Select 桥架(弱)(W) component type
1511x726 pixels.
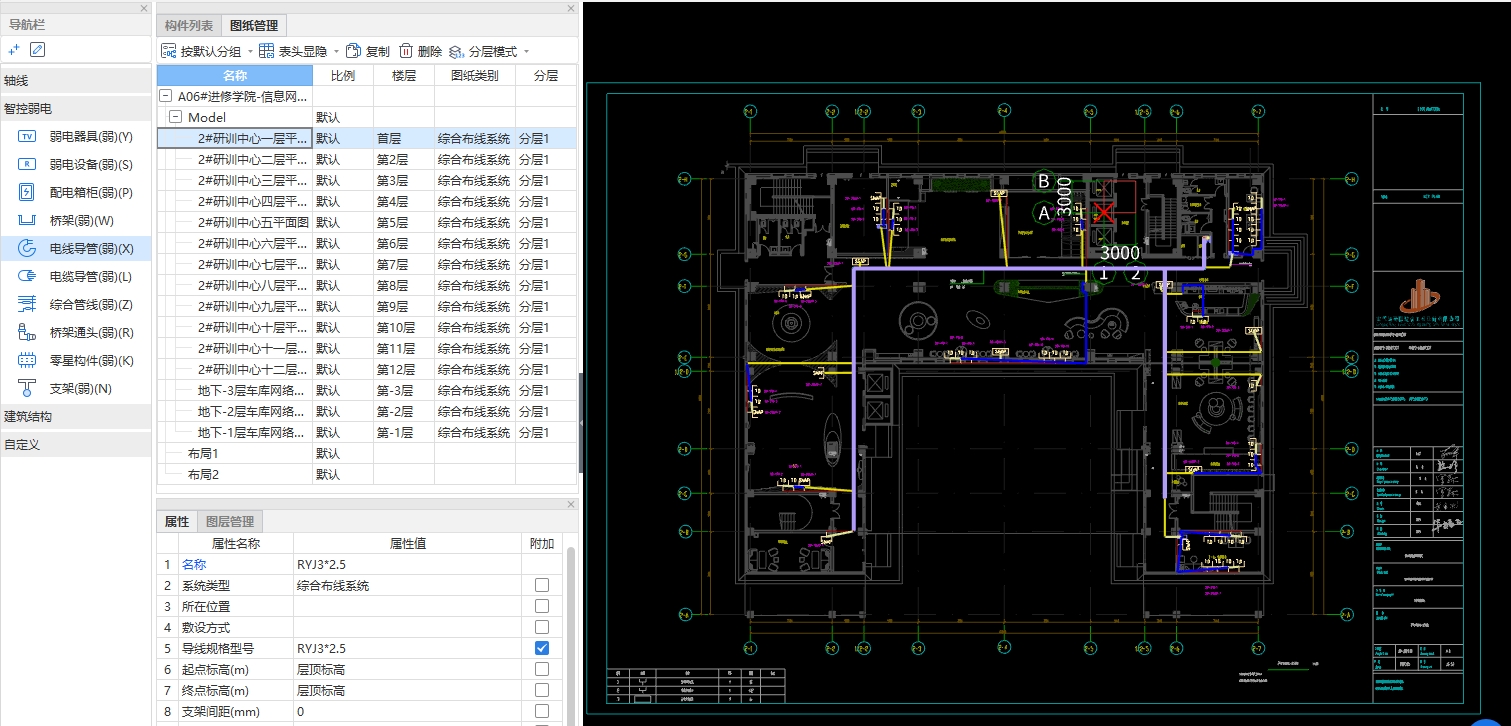coord(76,220)
